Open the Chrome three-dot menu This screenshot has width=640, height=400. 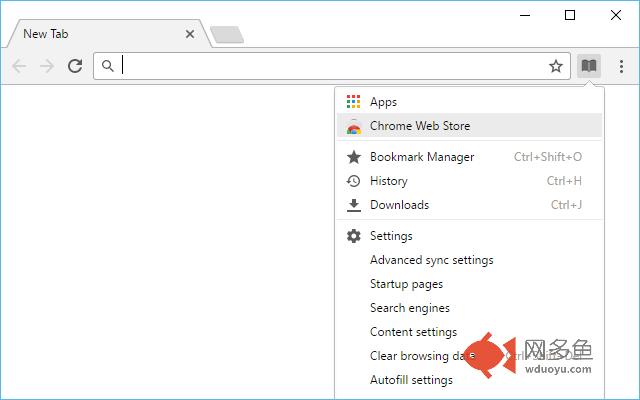pos(621,66)
